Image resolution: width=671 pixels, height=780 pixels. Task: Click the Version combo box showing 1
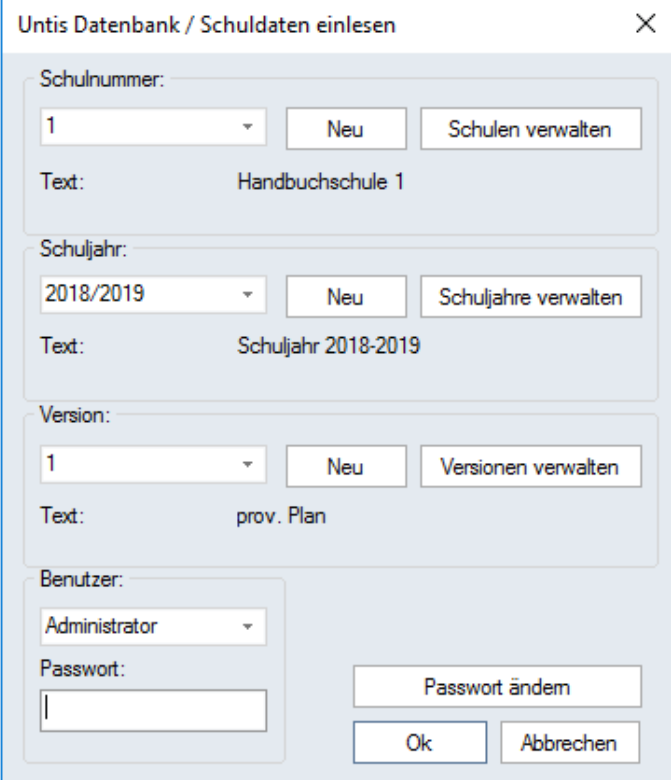[153, 465]
